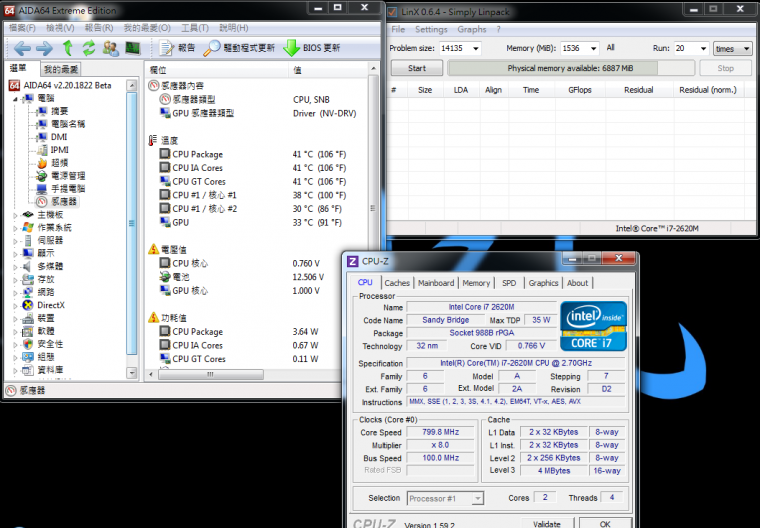The image size is (760, 528).
Task: Switch to the SPD tab in CPU-Z
Action: [509, 283]
